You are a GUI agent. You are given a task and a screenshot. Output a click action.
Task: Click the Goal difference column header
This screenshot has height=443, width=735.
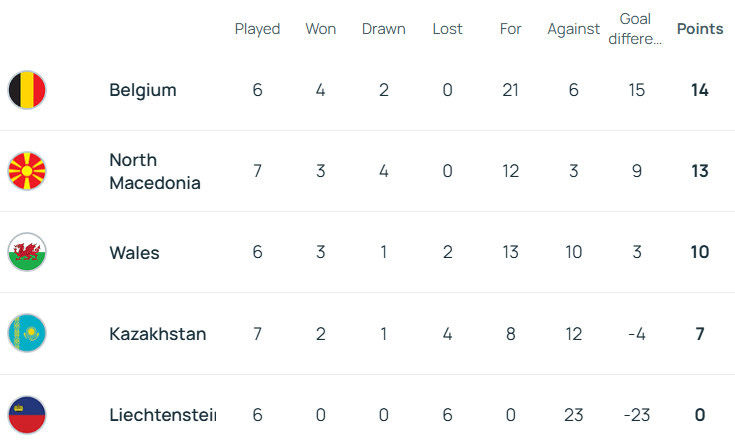click(x=636, y=29)
